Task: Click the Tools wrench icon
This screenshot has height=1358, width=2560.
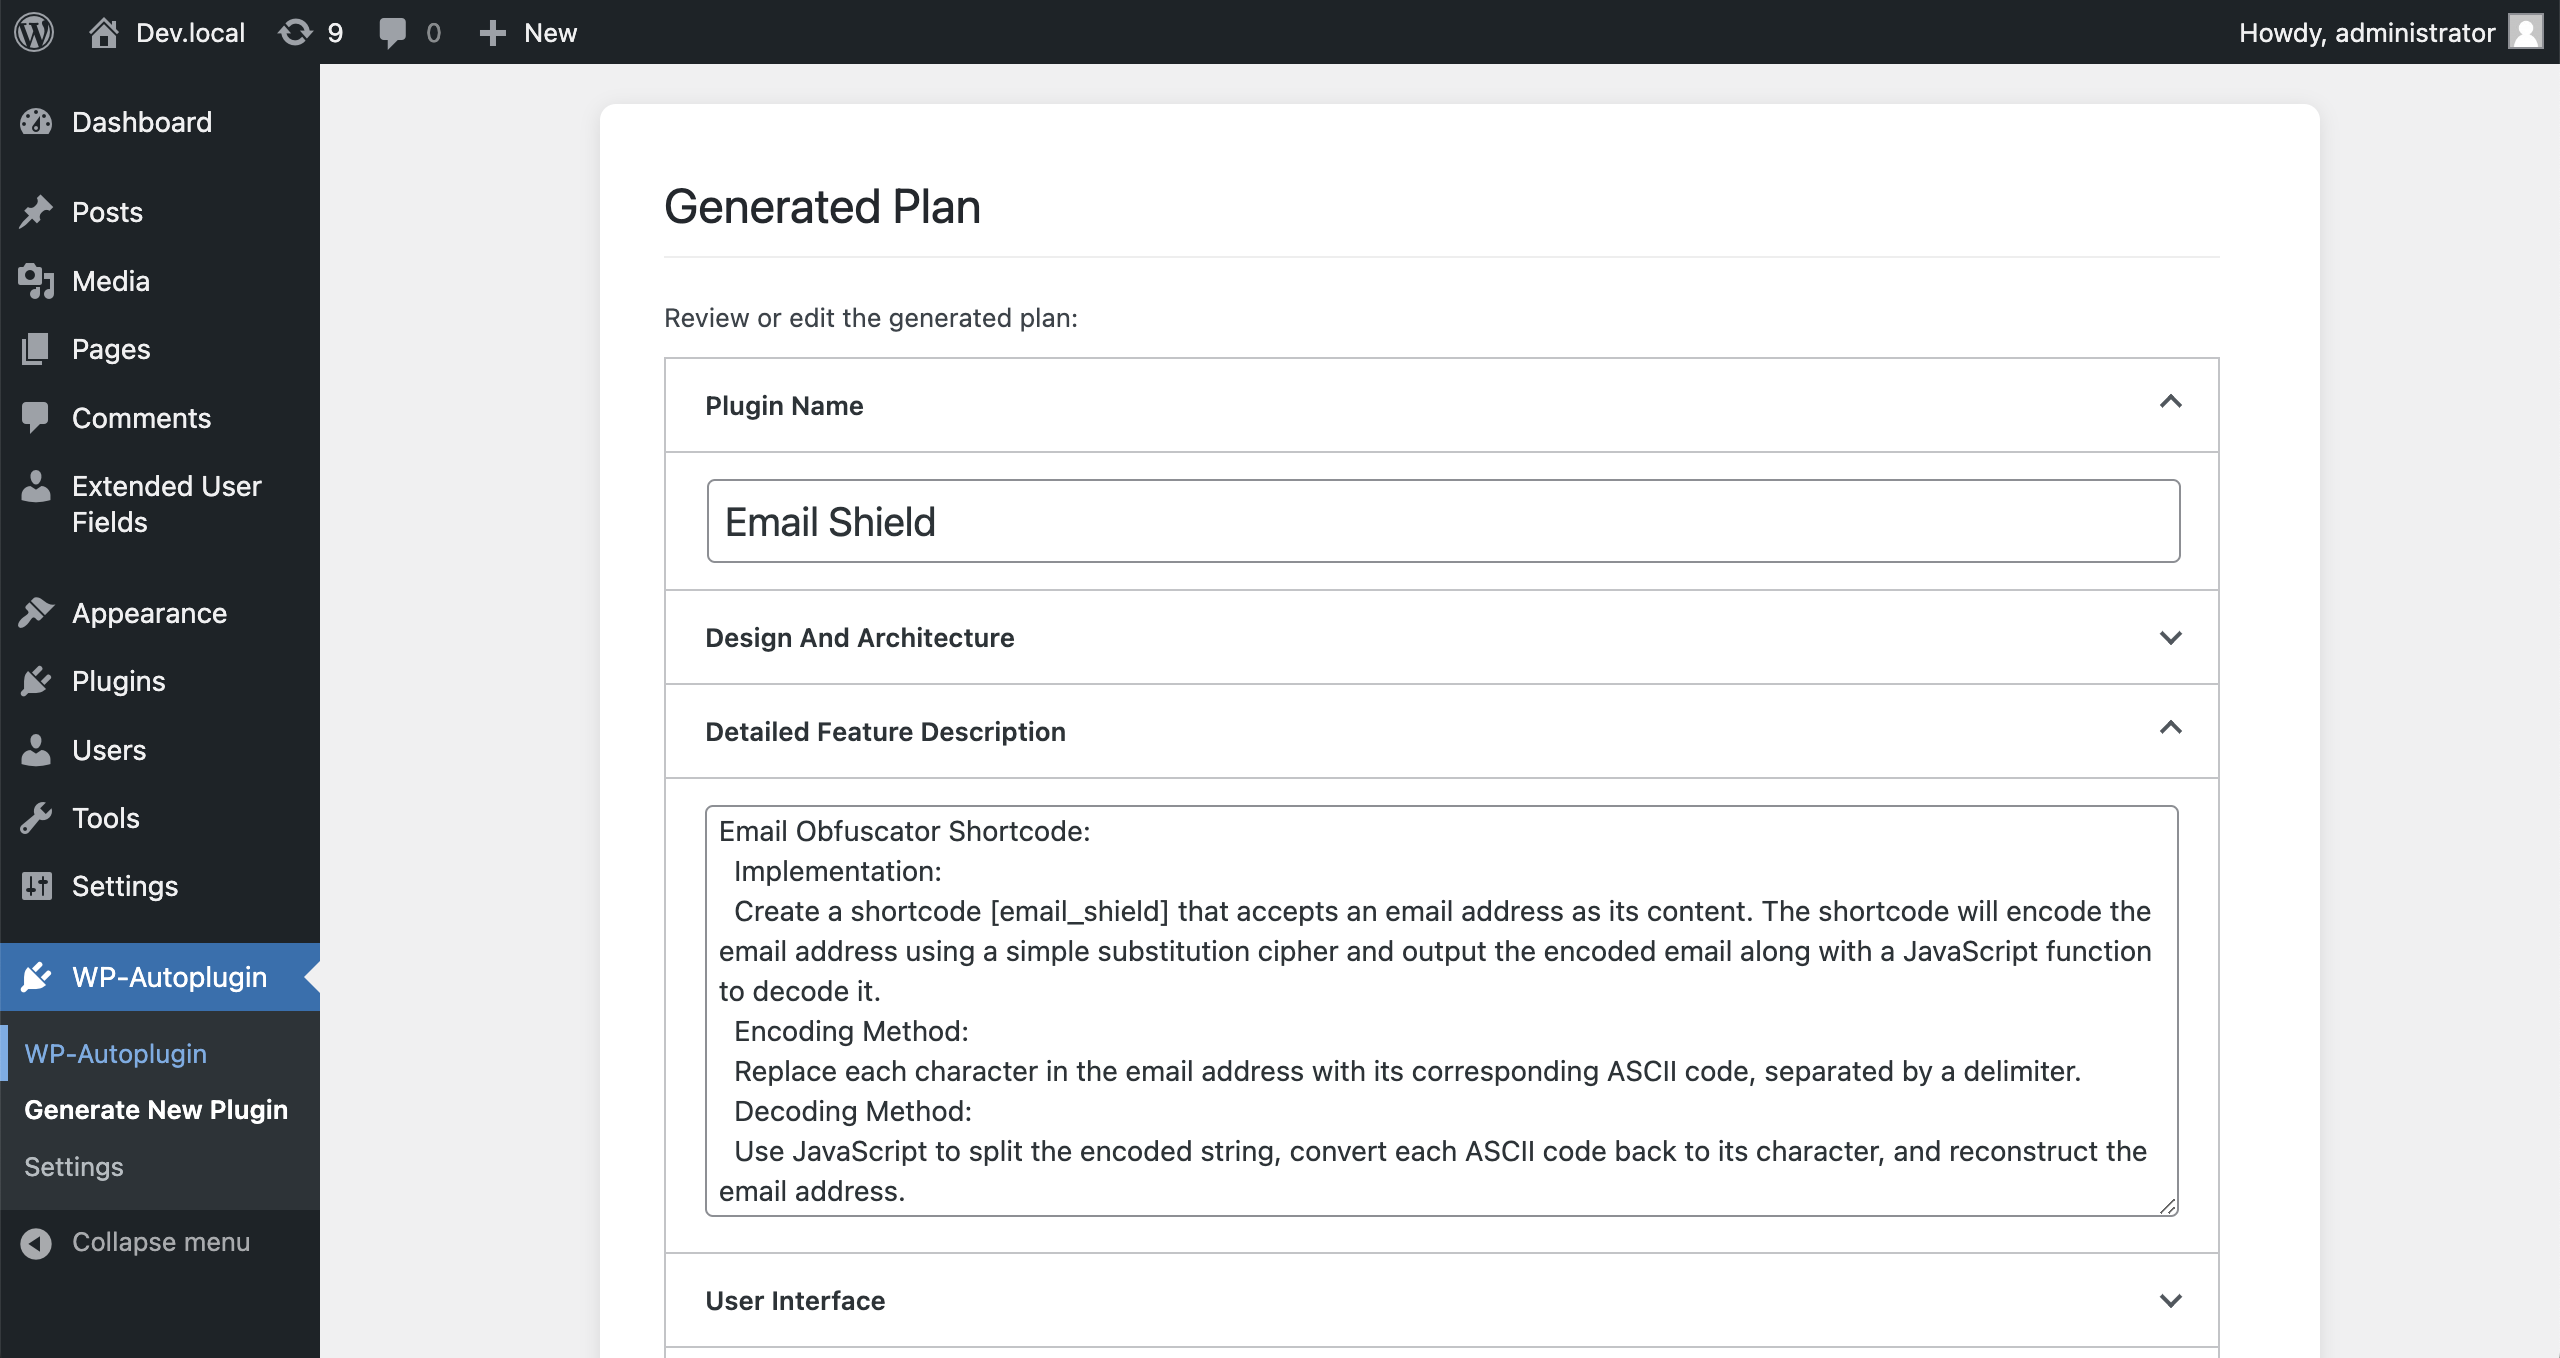Action: point(36,818)
